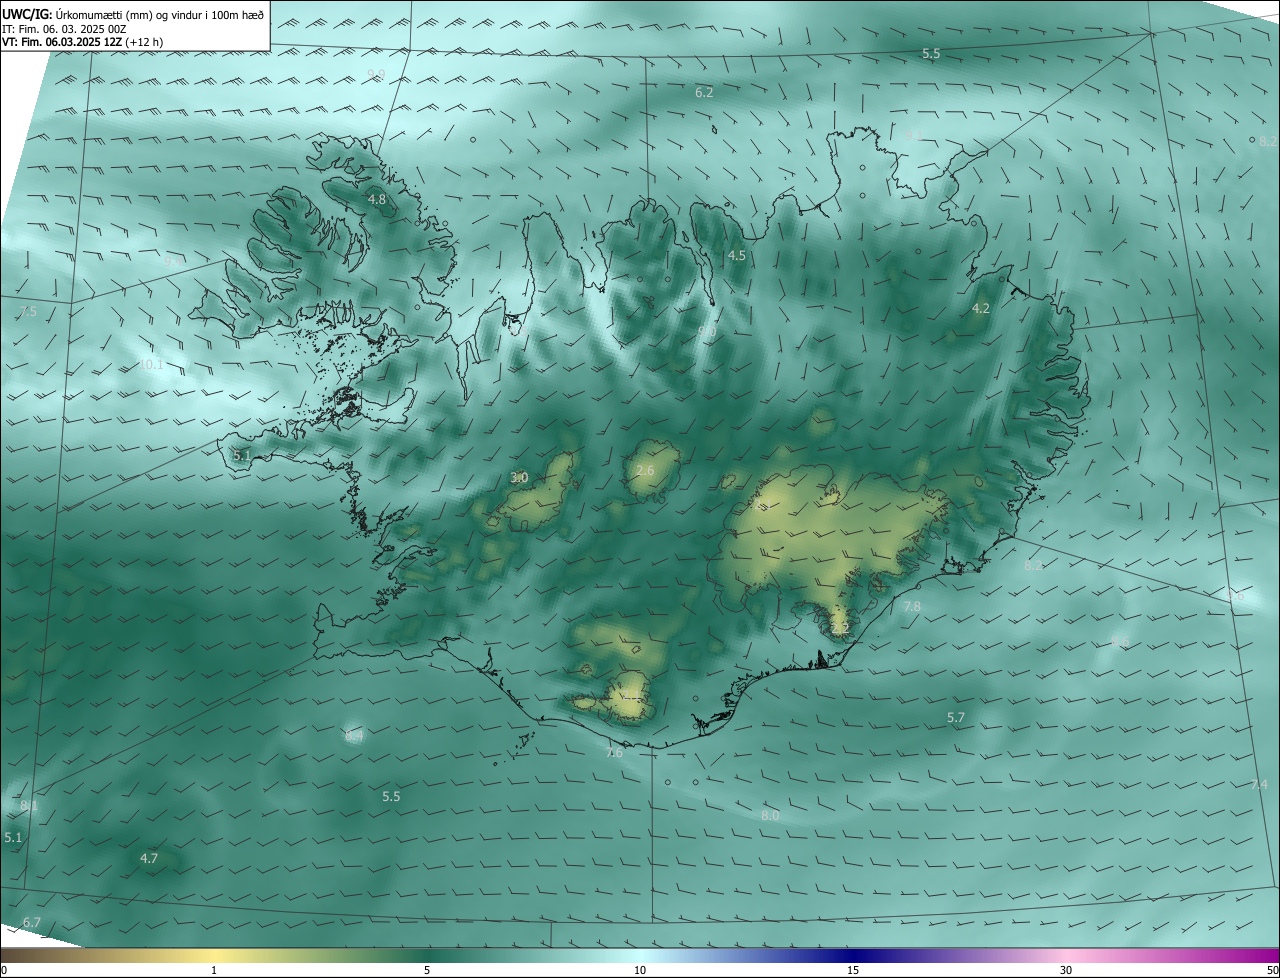The height and width of the screenshot is (978, 1280).
Task: Click the colour scale tick label 1
Action: point(214,970)
